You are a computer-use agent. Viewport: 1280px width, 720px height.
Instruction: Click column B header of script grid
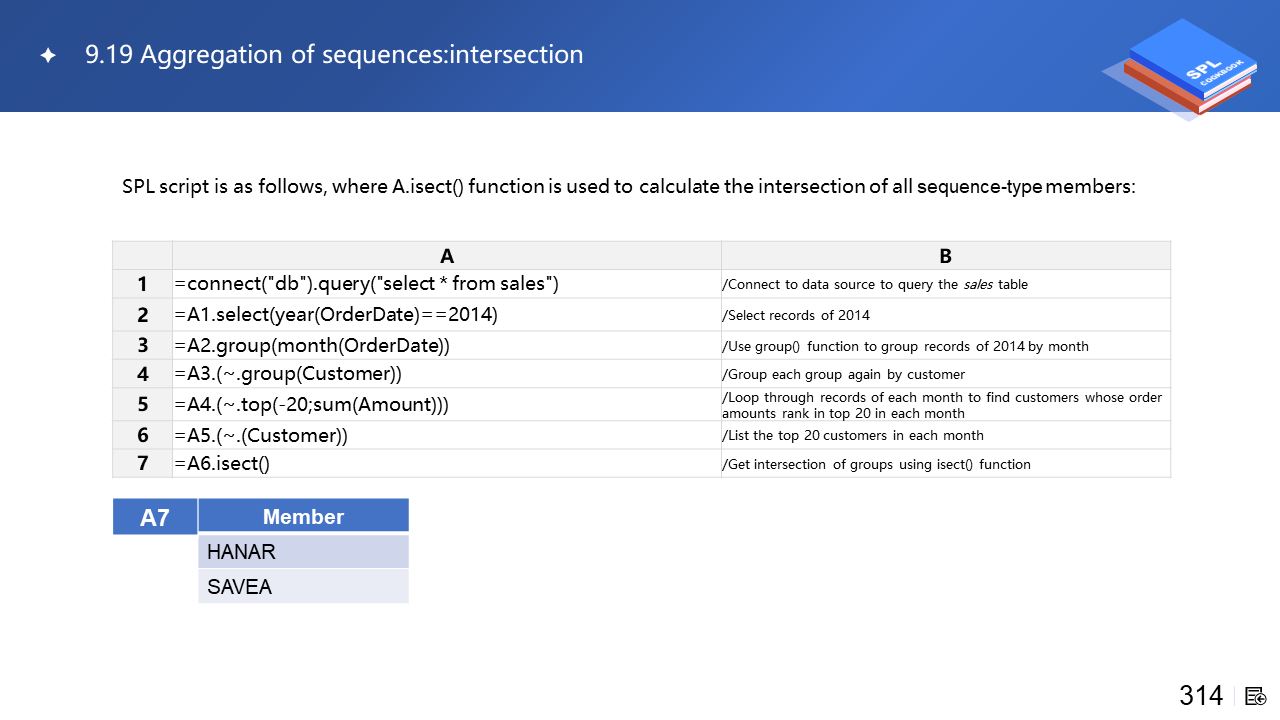pos(945,256)
